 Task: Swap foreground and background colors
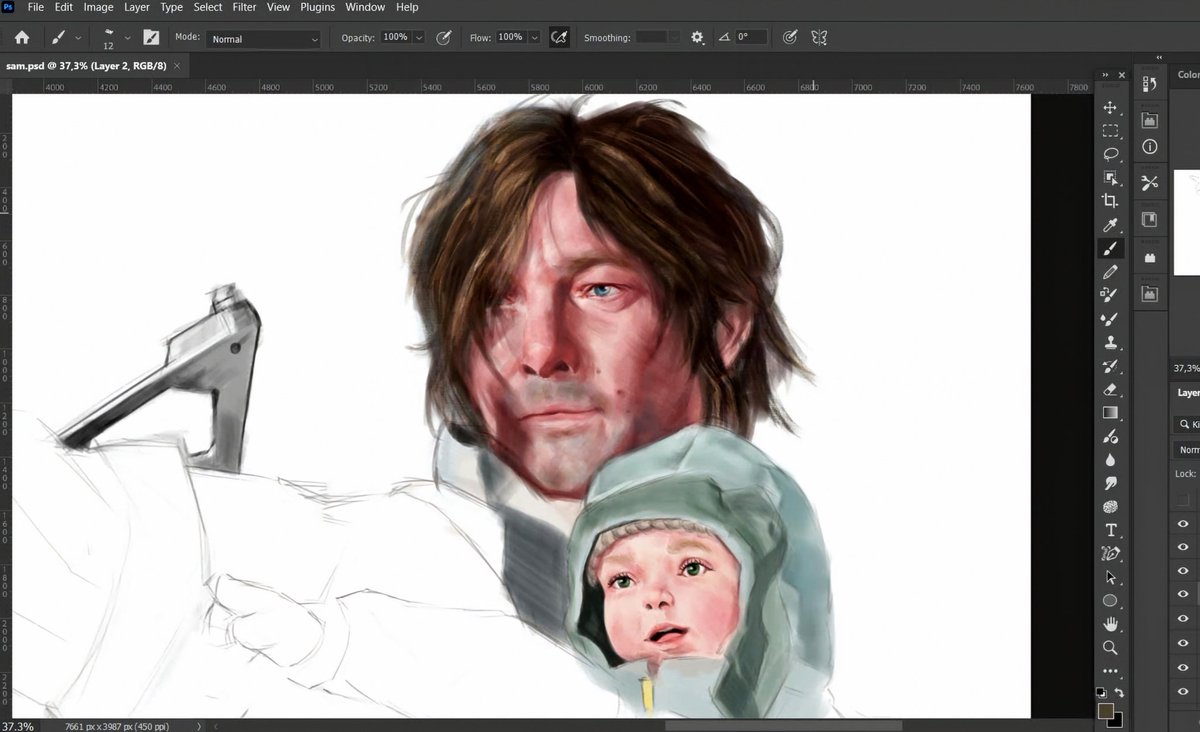coord(1119,692)
